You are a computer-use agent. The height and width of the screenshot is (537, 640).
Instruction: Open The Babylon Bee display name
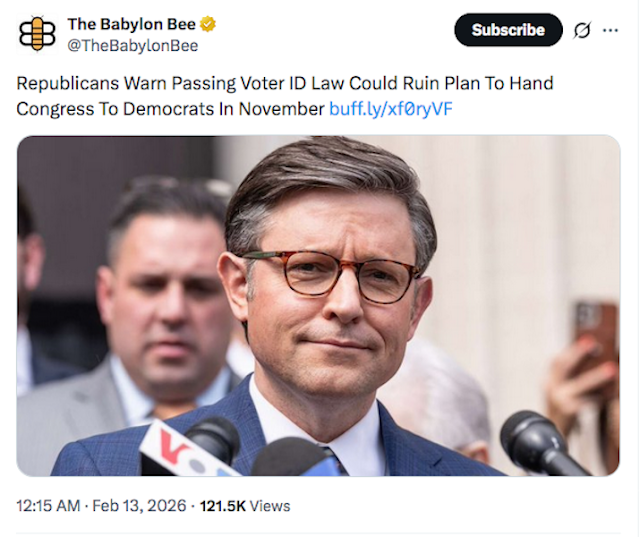coord(132,24)
